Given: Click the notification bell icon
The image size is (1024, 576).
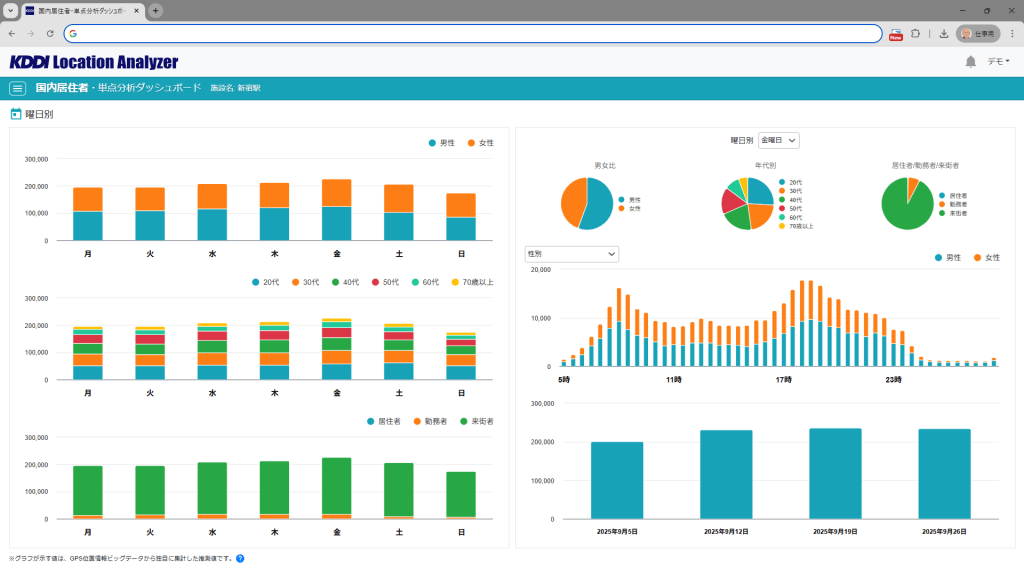Looking at the screenshot, I should [x=970, y=62].
